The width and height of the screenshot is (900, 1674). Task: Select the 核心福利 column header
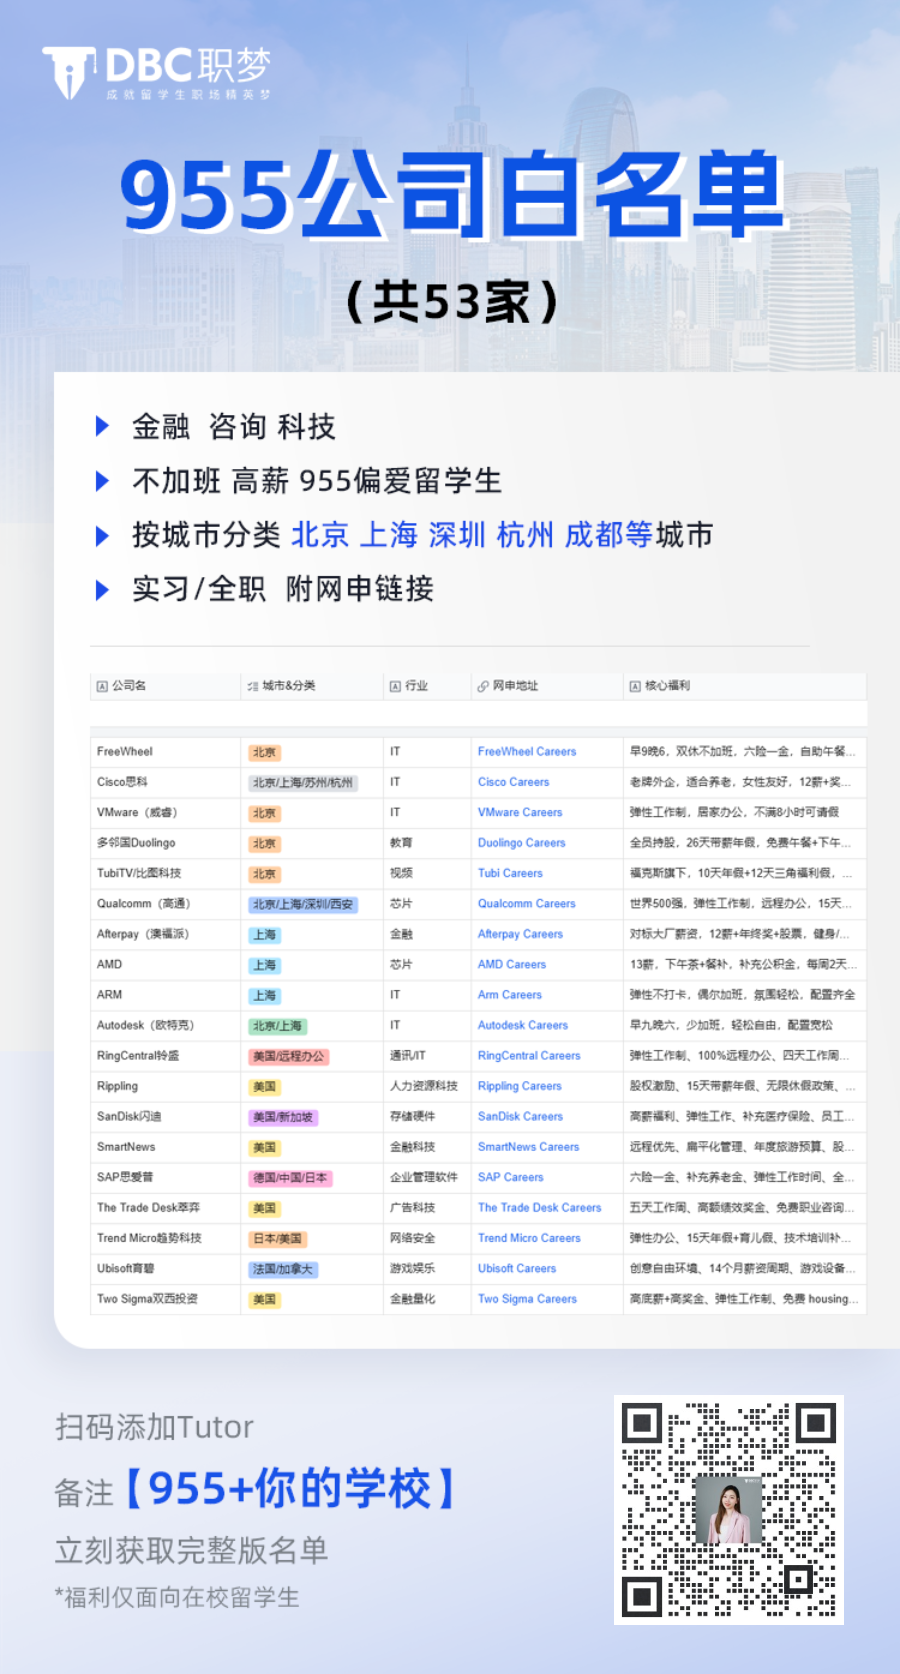coord(744,686)
